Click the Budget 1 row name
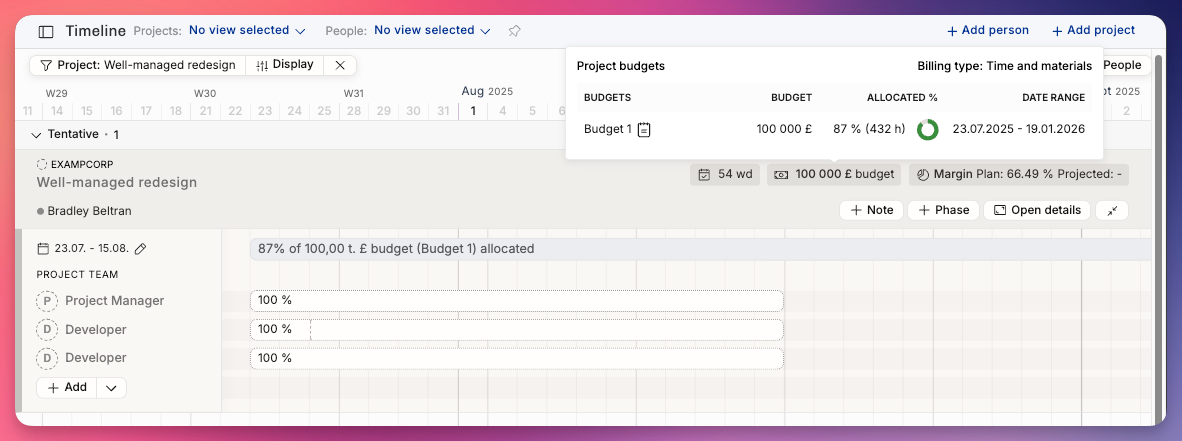Image resolution: width=1182 pixels, height=441 pixels. point(608,129)
